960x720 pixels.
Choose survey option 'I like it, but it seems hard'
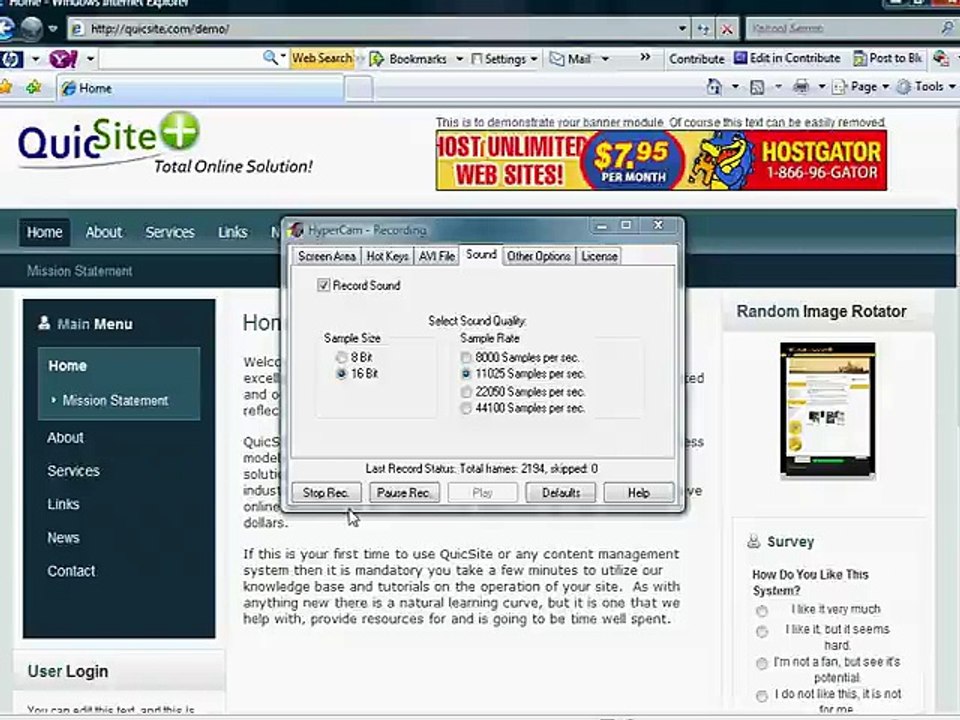(762, 631)
